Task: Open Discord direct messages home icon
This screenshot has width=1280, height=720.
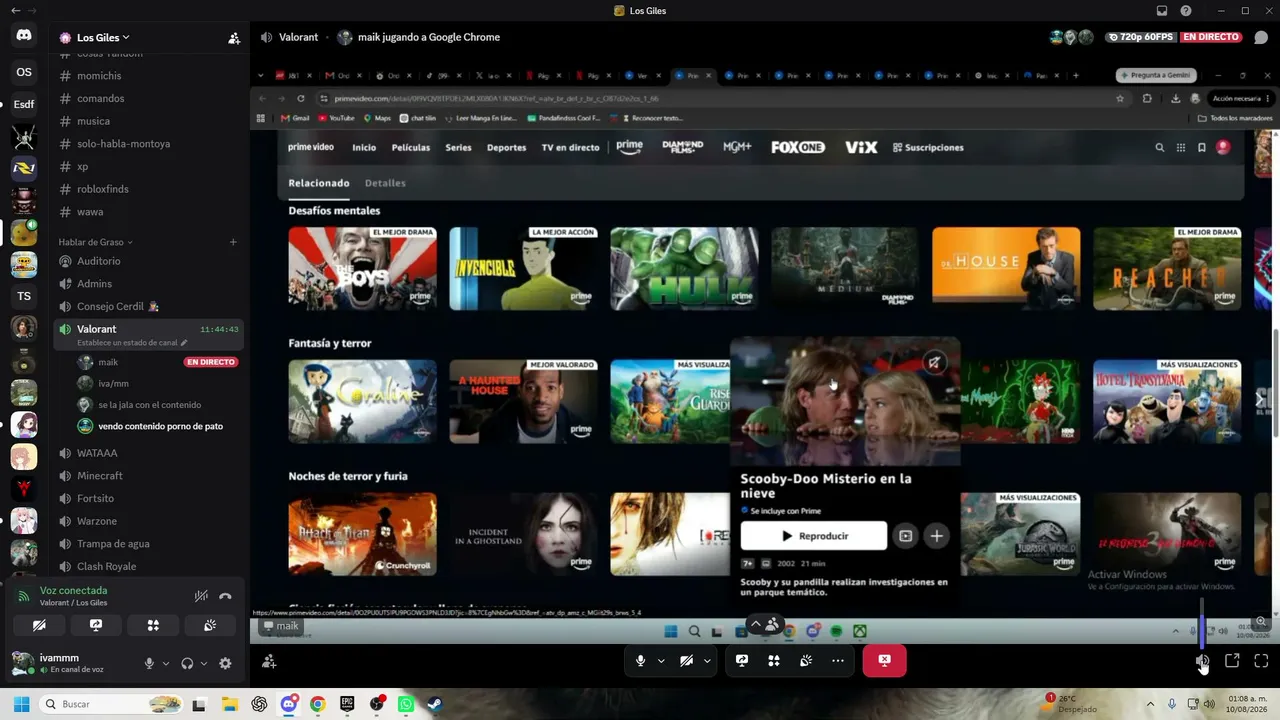Action: [x=24, y=35]
